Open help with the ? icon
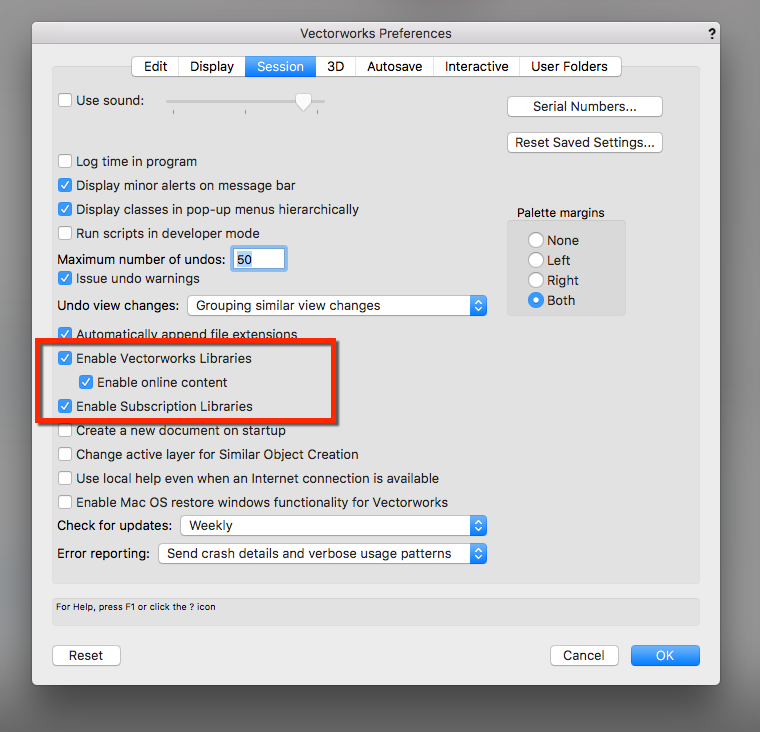This screenshot has width=760, height=732. coord(712,34)
